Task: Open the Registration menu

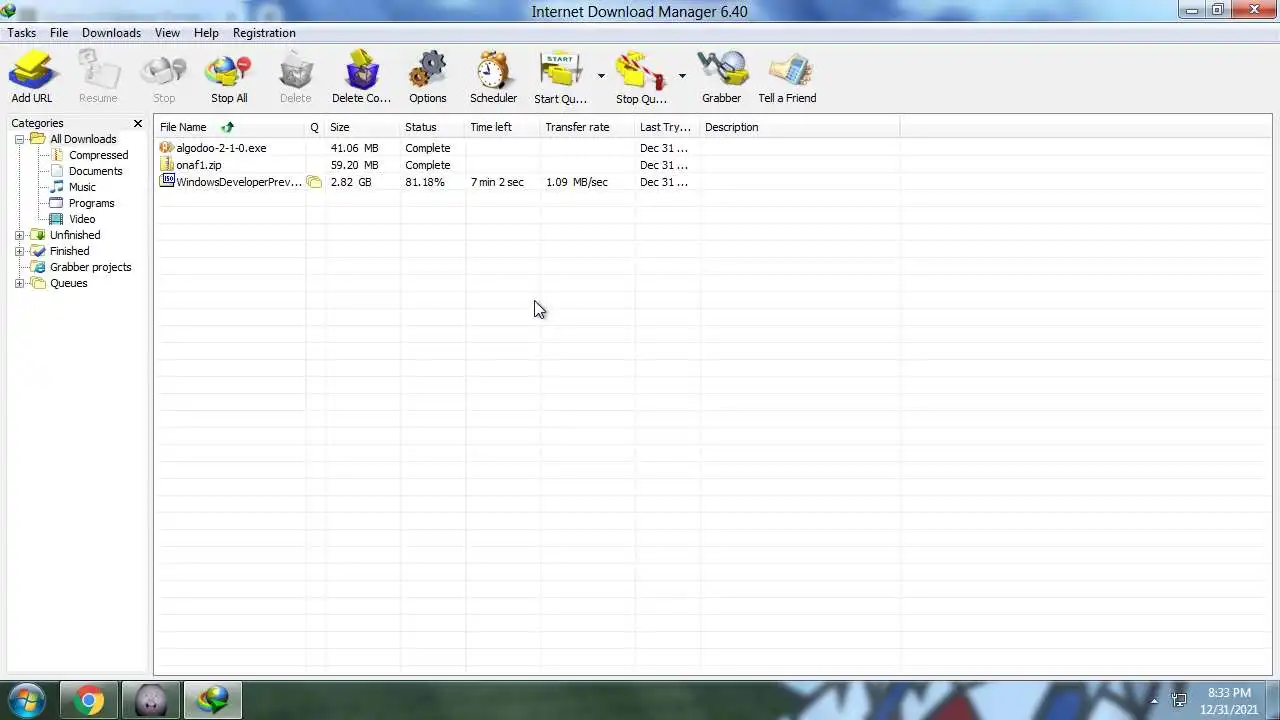Action: 264,33
